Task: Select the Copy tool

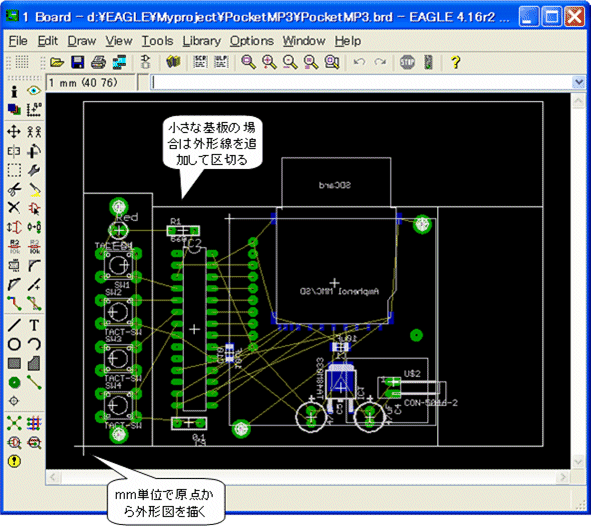Action: 34,132
